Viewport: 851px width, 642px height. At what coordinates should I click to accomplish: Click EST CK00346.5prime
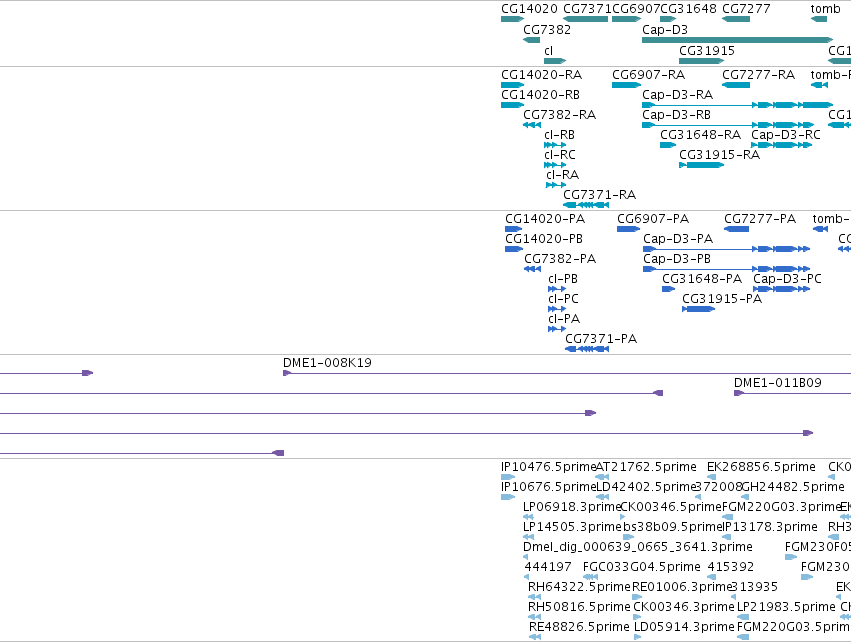click(623, 517)
